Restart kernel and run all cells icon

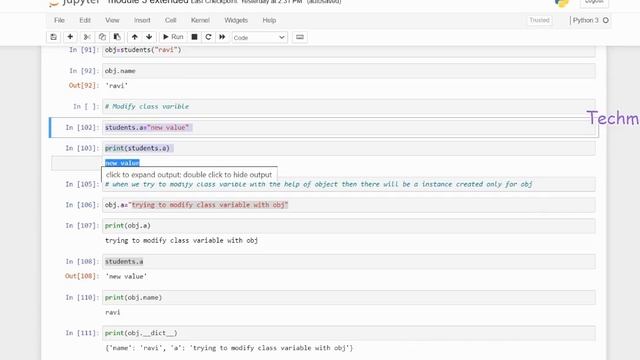pyautogui.click(x=222, y=37)
